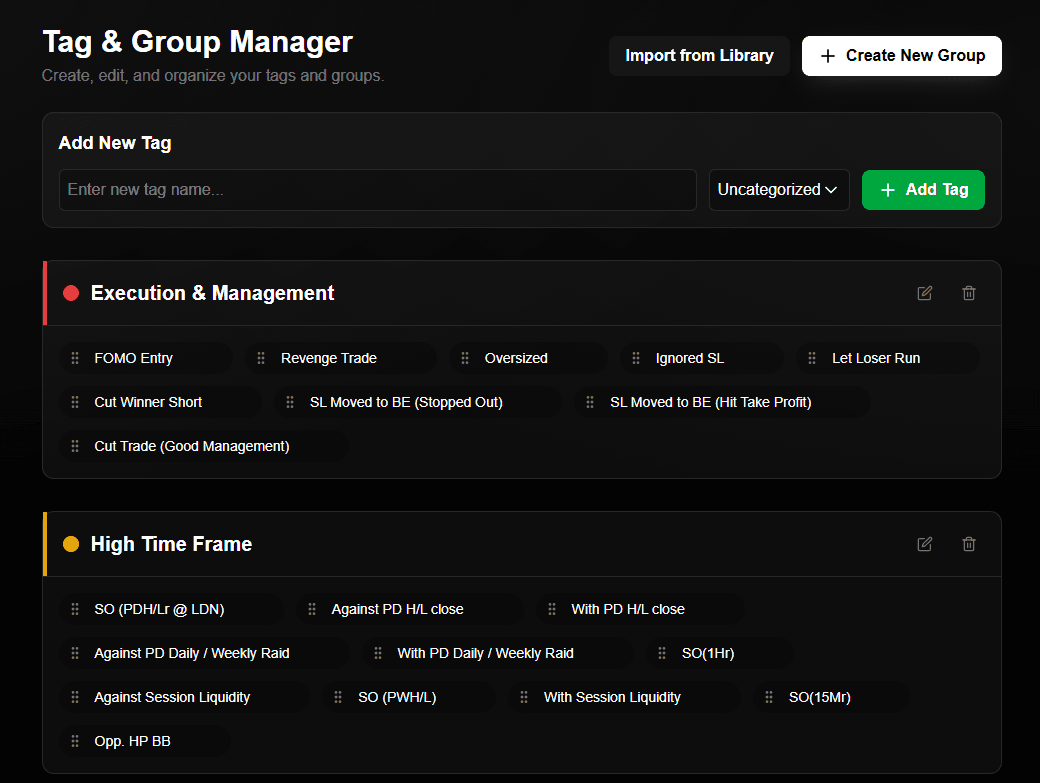This screenshot has width=1040, height=783.
Task: Click the Execution & Management group title
Action: (212, 293)
